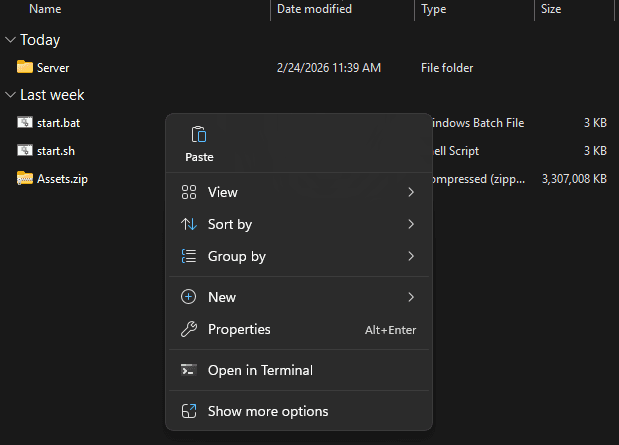
Task: Click the start.bat file icon
Action: 25,123
